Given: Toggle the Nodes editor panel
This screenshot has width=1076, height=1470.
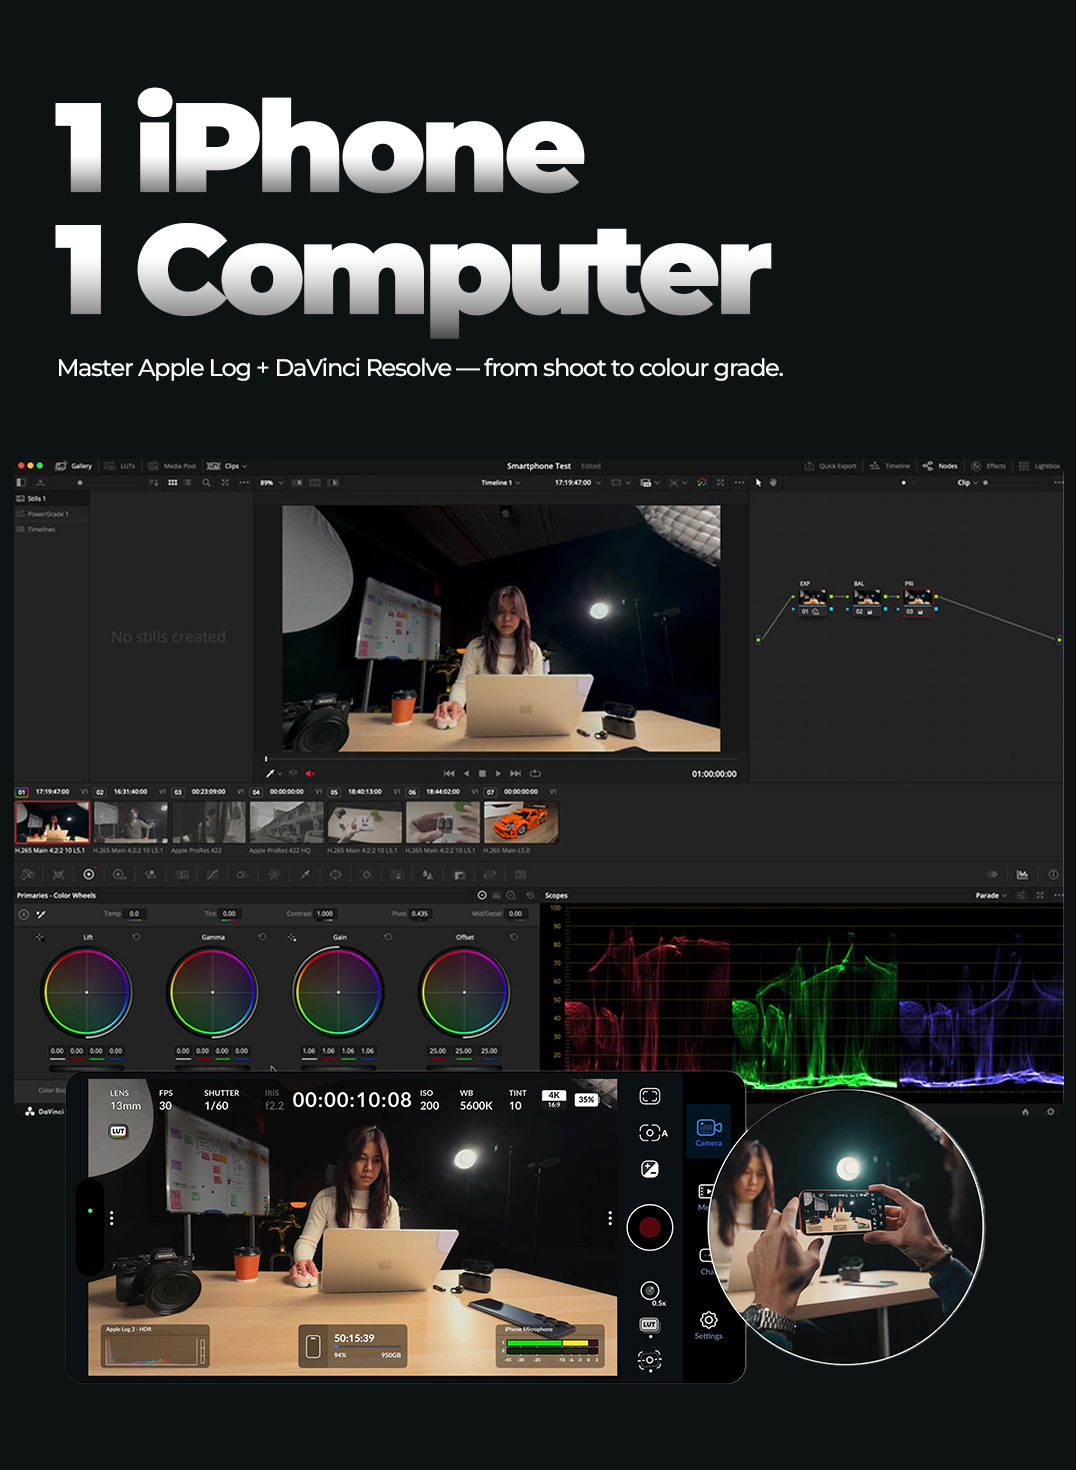Looking at the screenshot, I should 940,466.
